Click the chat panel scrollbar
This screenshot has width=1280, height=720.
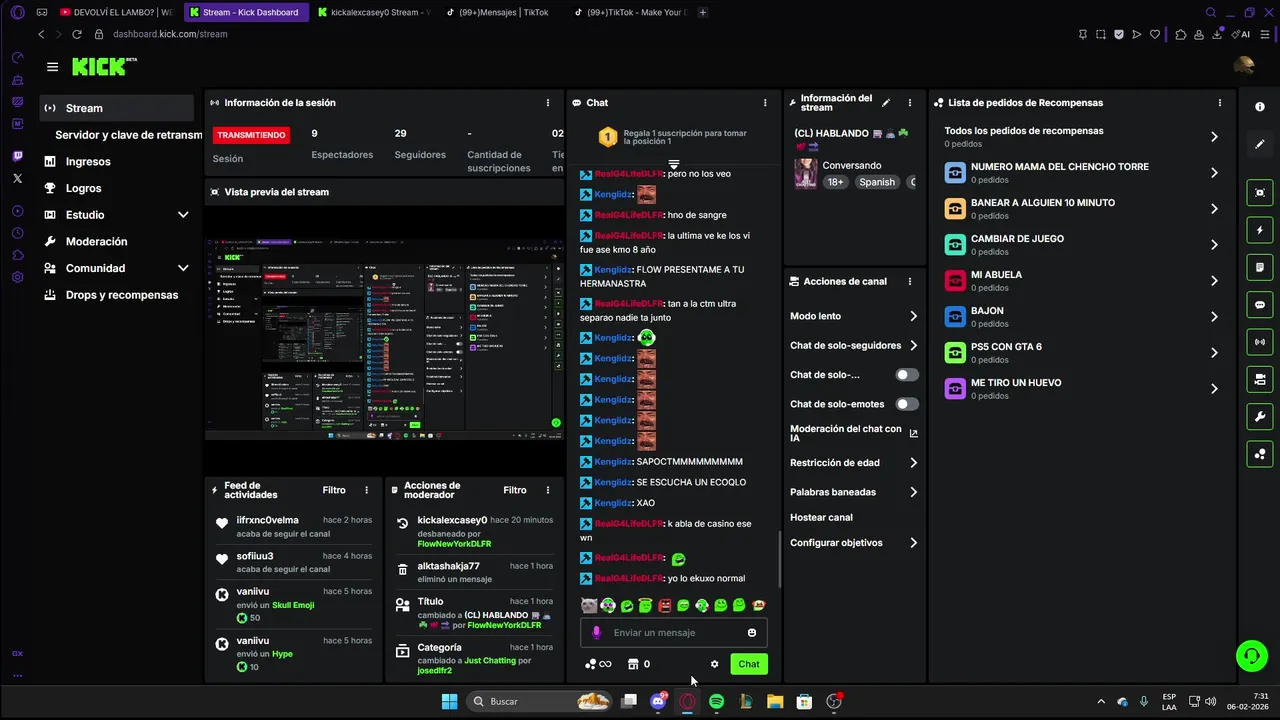click(780, 559)
